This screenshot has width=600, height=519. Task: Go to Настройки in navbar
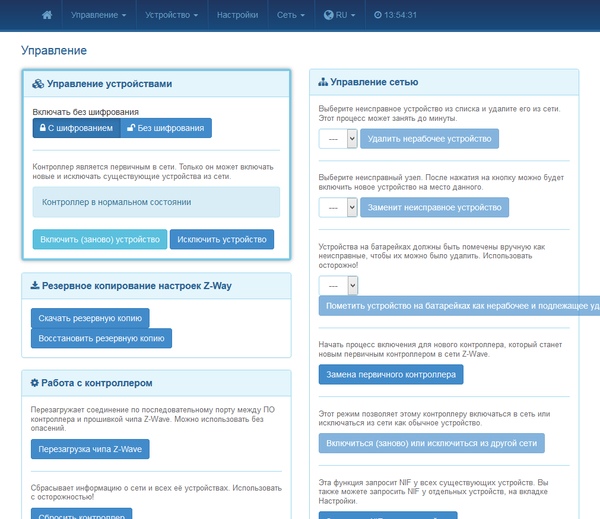pyautogui.click(x=238, y=15)
